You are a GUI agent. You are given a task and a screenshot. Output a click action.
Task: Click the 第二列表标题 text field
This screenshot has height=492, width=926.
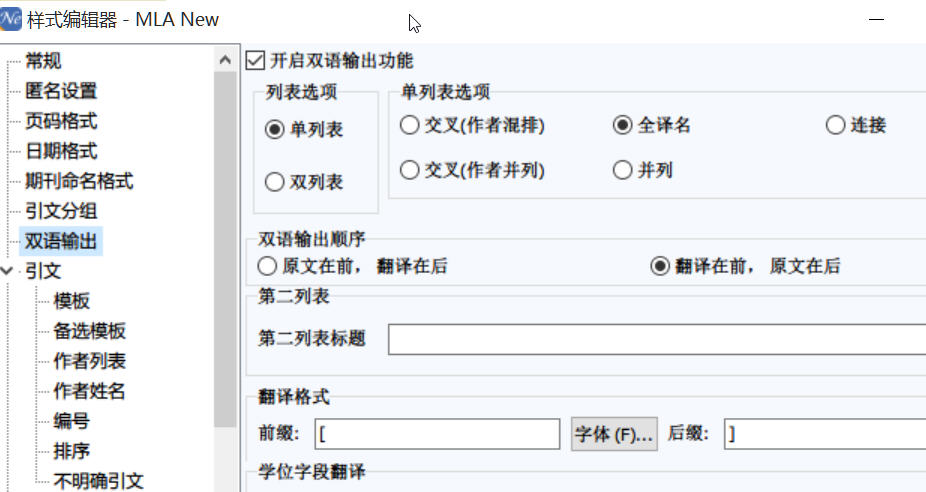coord(657,339)
